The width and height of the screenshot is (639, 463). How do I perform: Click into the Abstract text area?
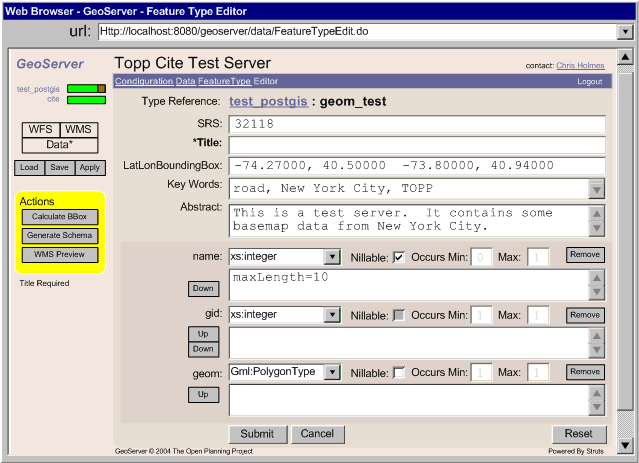[x=409, y=220]
